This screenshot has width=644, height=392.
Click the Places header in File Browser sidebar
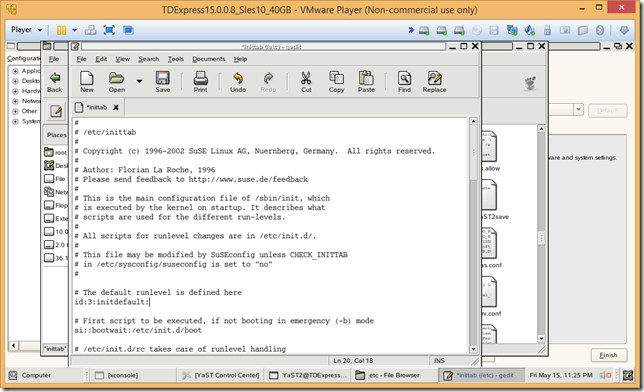(56, 135)
